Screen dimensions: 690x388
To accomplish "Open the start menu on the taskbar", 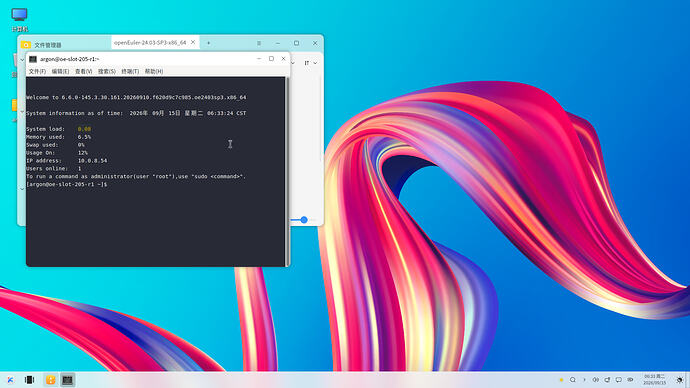I will 10,380.
